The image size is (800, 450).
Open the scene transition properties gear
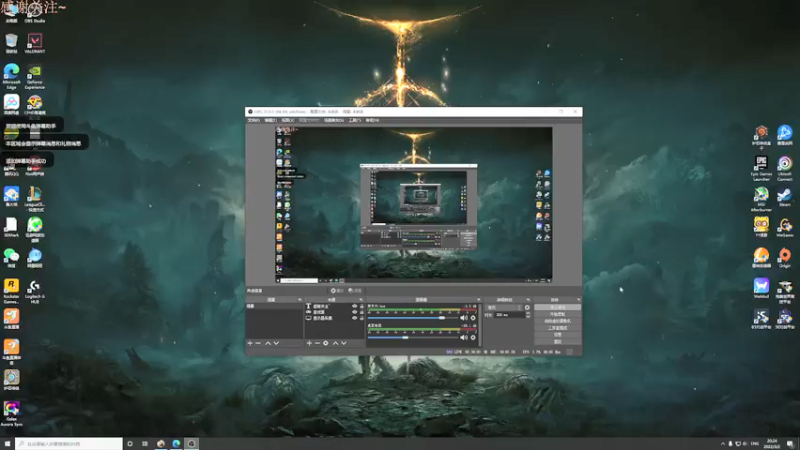(527, 308)
